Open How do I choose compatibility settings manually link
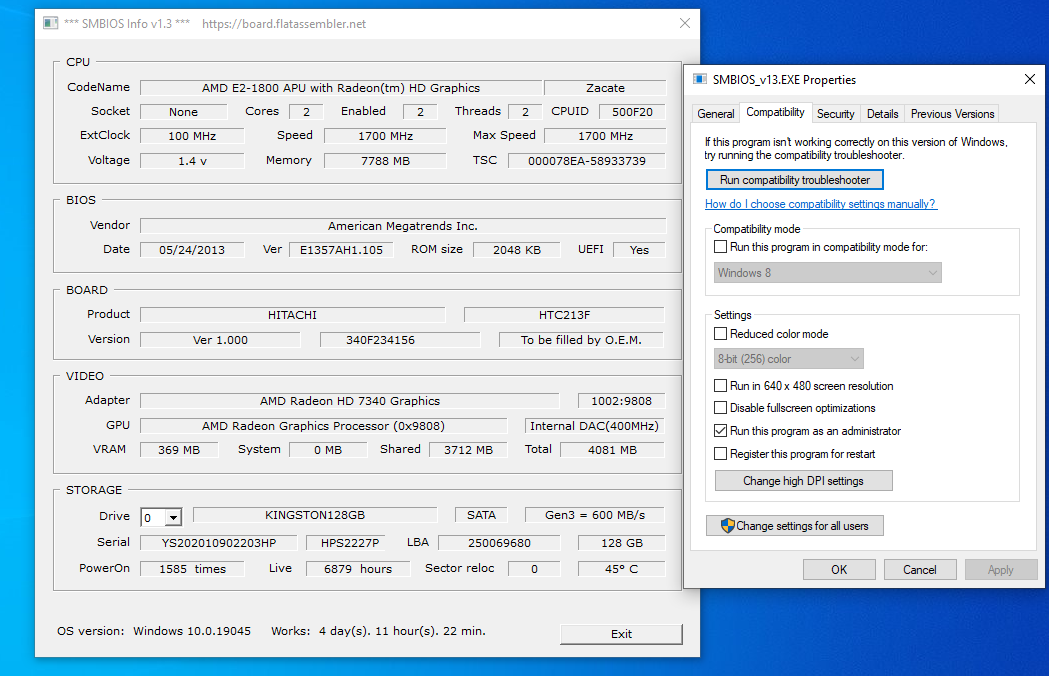This screenshot has height=676, width=1049. click(821, 204)
